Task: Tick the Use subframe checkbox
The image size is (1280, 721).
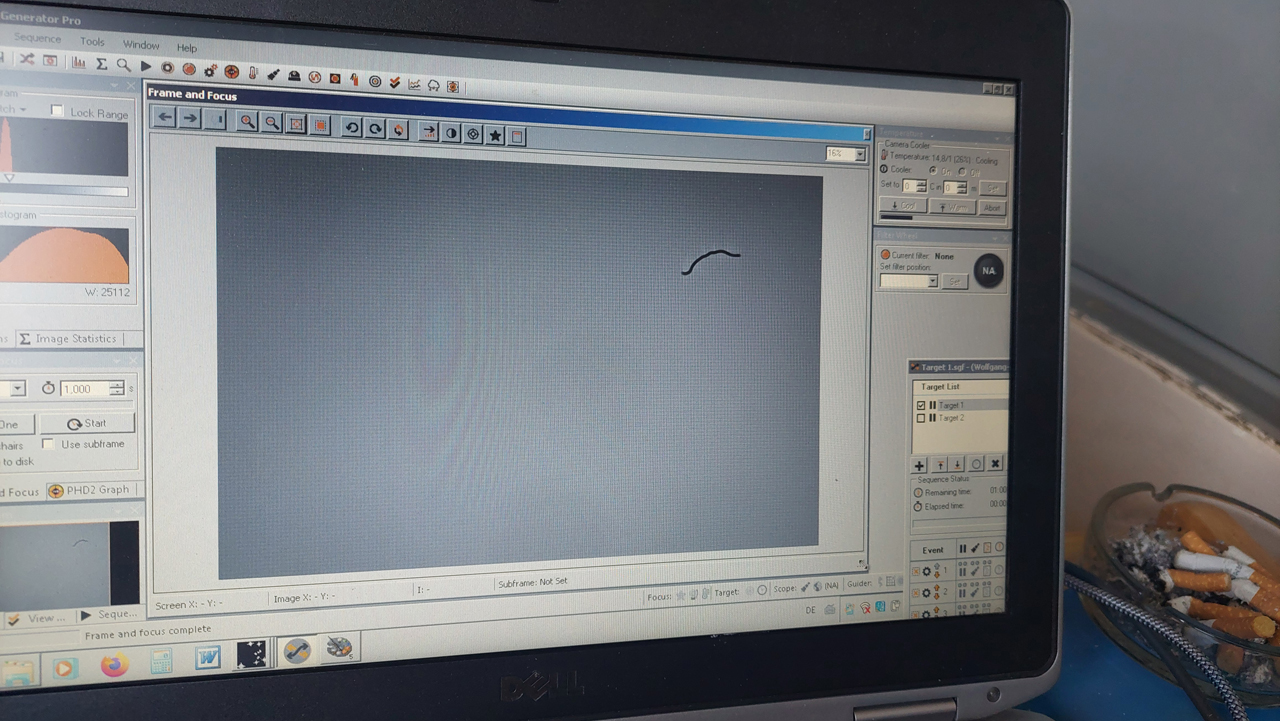Action: point(48,444)
